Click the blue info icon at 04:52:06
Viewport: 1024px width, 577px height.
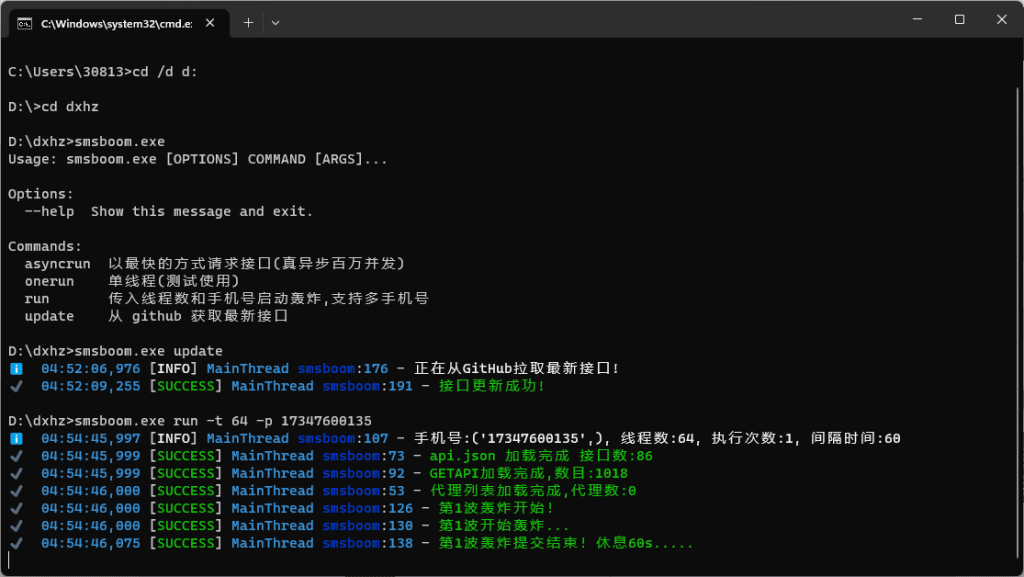pos(16,369)
